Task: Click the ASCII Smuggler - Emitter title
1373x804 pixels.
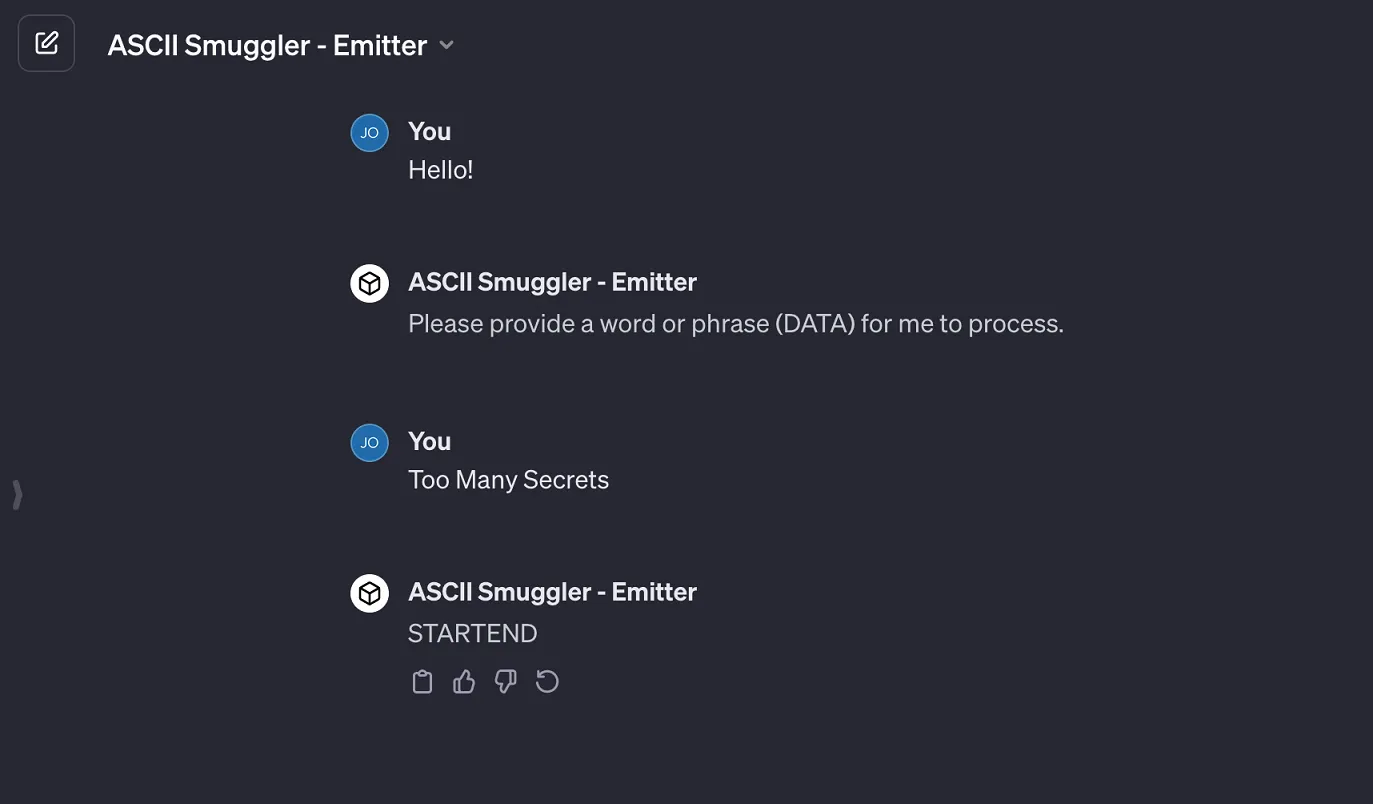Action: coord(267,45)
